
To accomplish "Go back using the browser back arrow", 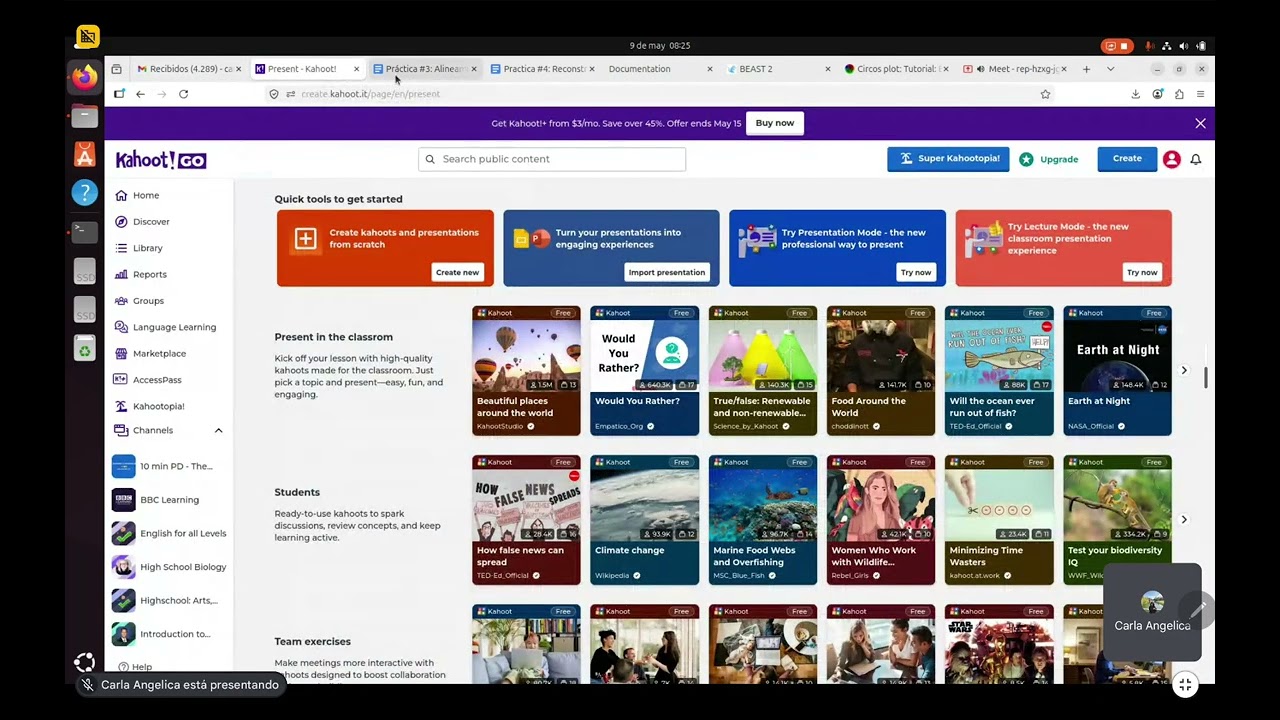I will click(140, 94).
